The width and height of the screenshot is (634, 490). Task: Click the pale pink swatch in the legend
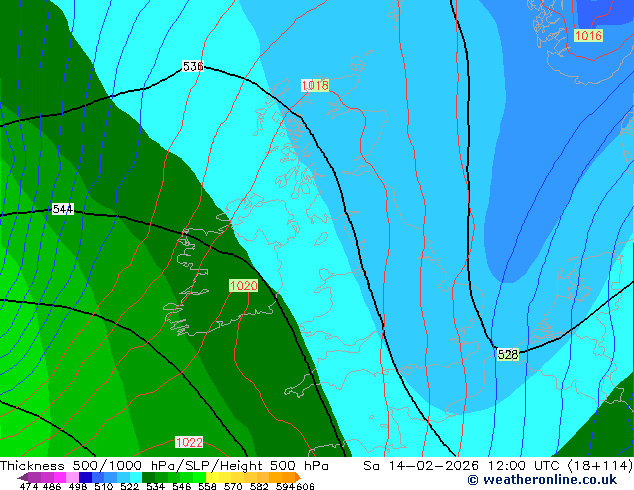click(x=72, y=477)
